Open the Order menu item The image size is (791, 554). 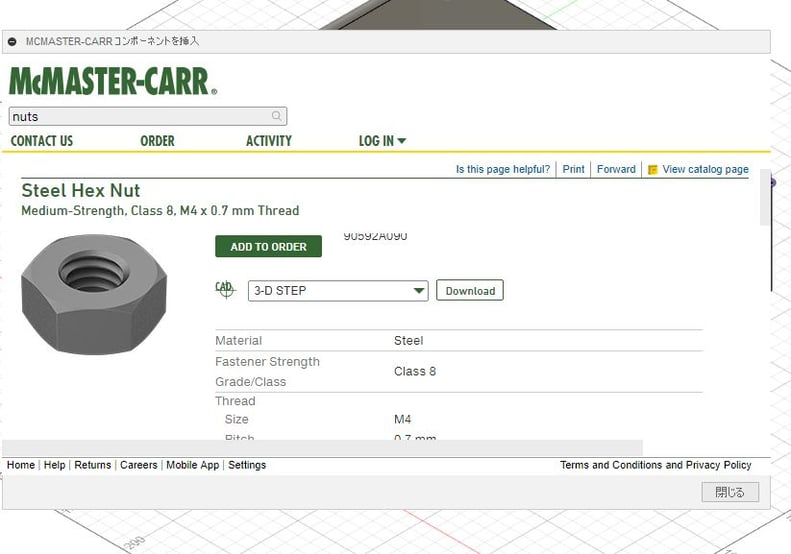[157, 141]
